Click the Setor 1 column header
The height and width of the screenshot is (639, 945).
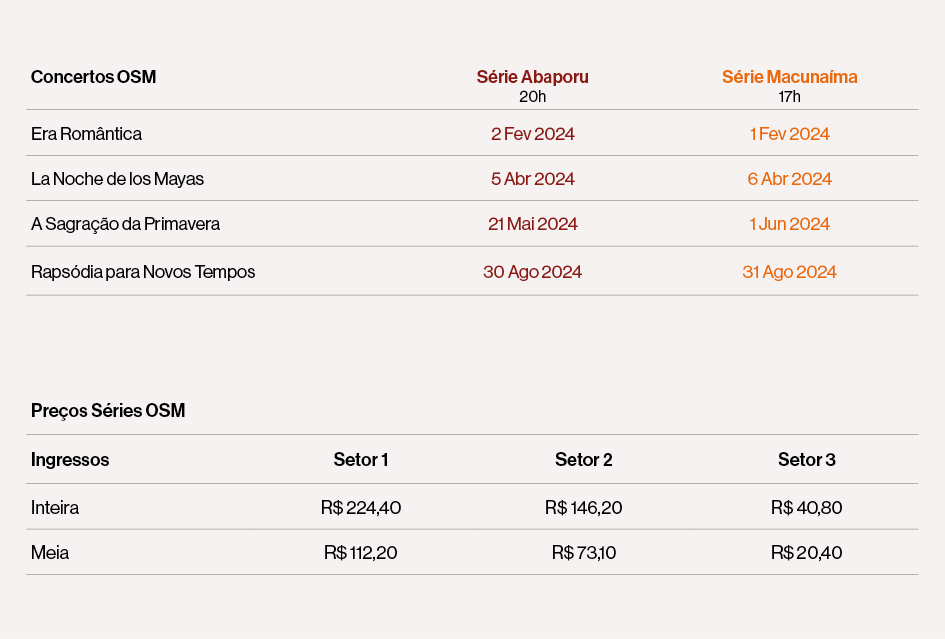pos(361,460)
